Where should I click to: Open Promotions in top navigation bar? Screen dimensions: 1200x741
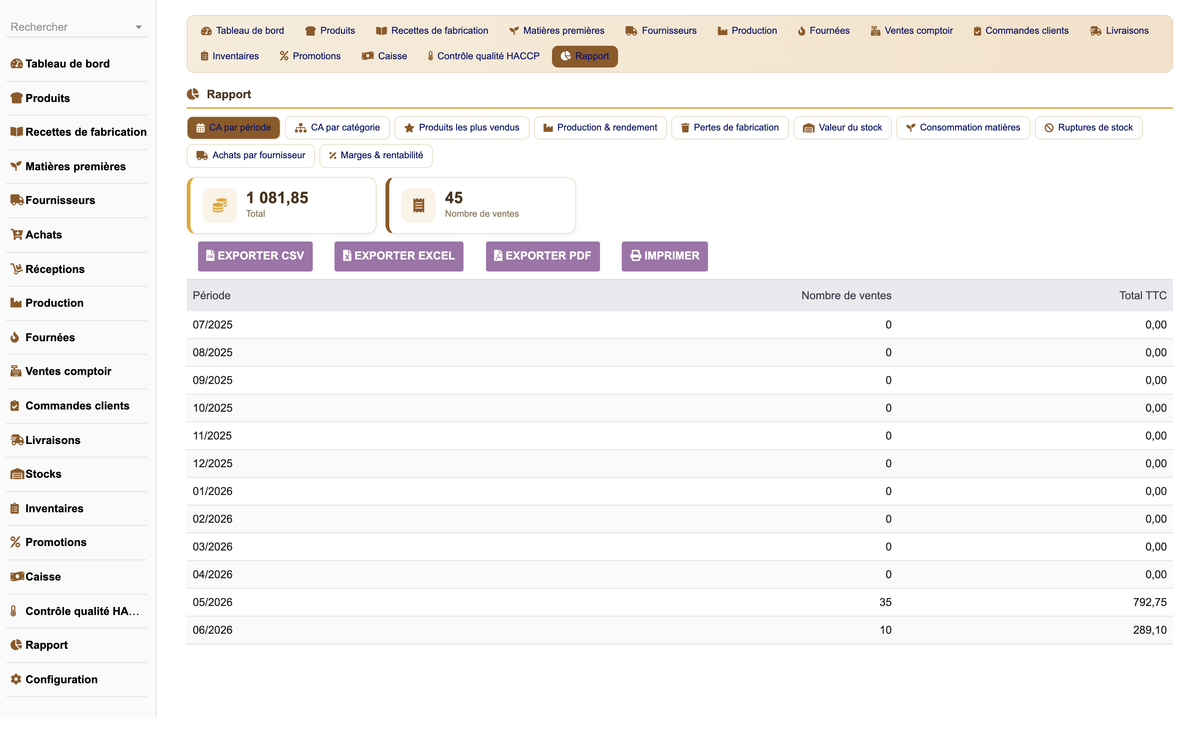310,56
